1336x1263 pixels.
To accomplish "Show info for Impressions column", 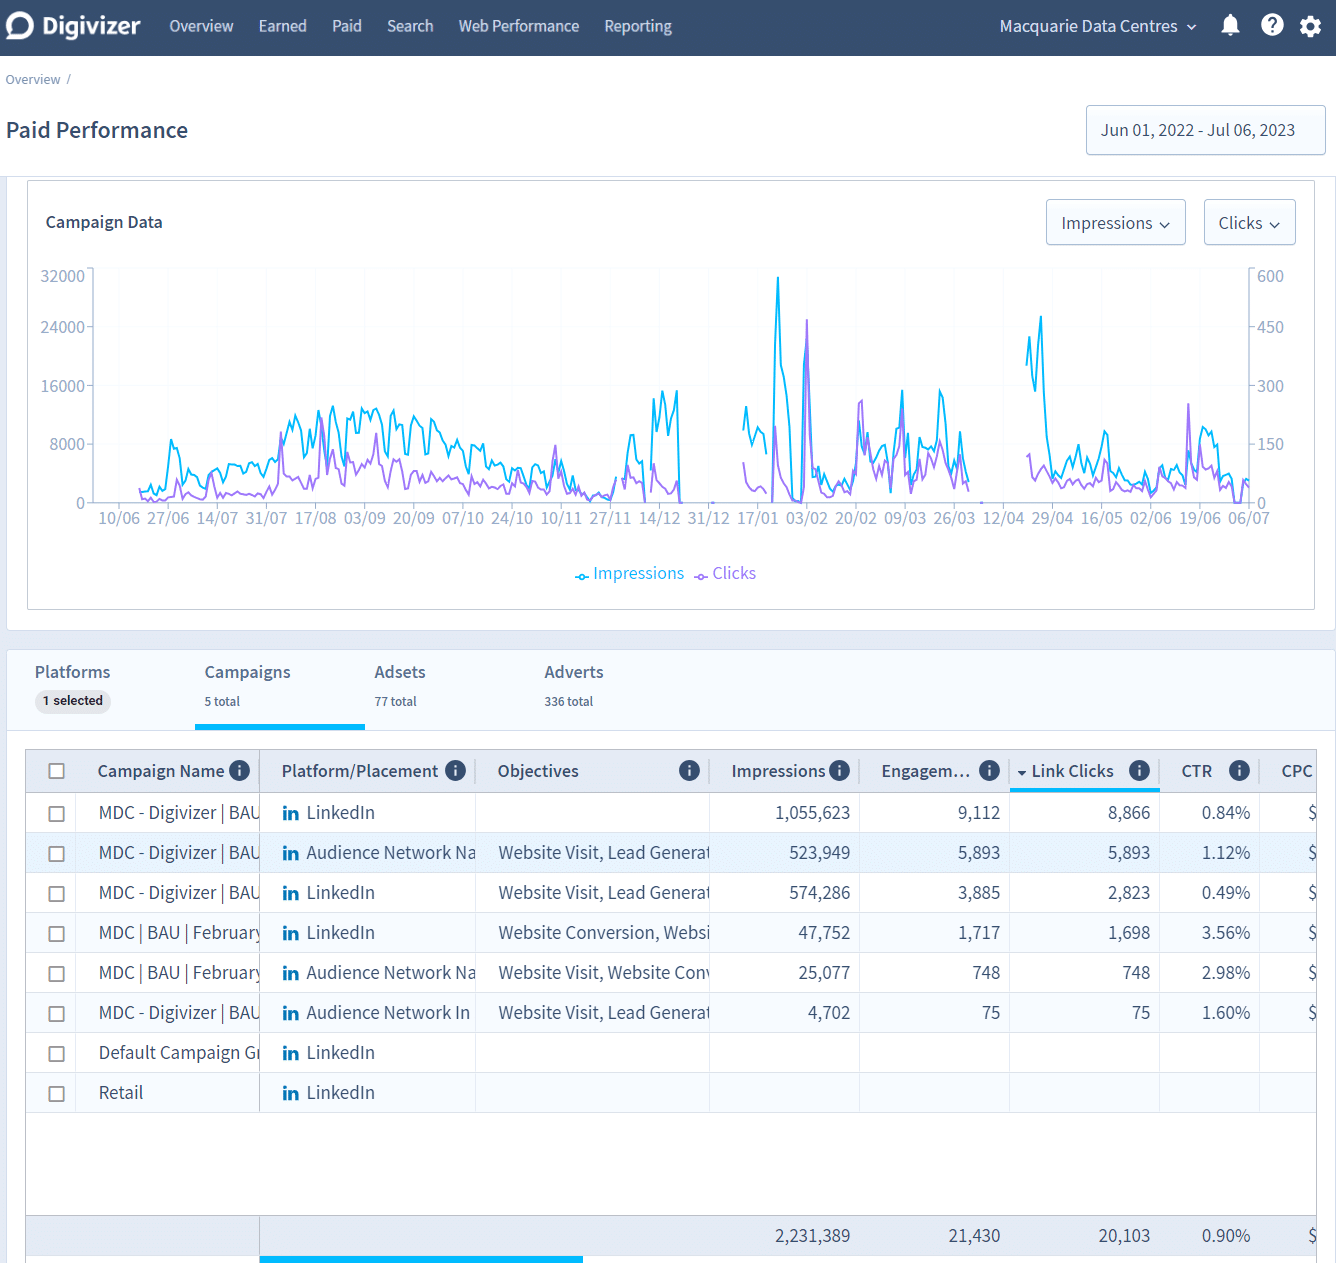I will 839,770.
